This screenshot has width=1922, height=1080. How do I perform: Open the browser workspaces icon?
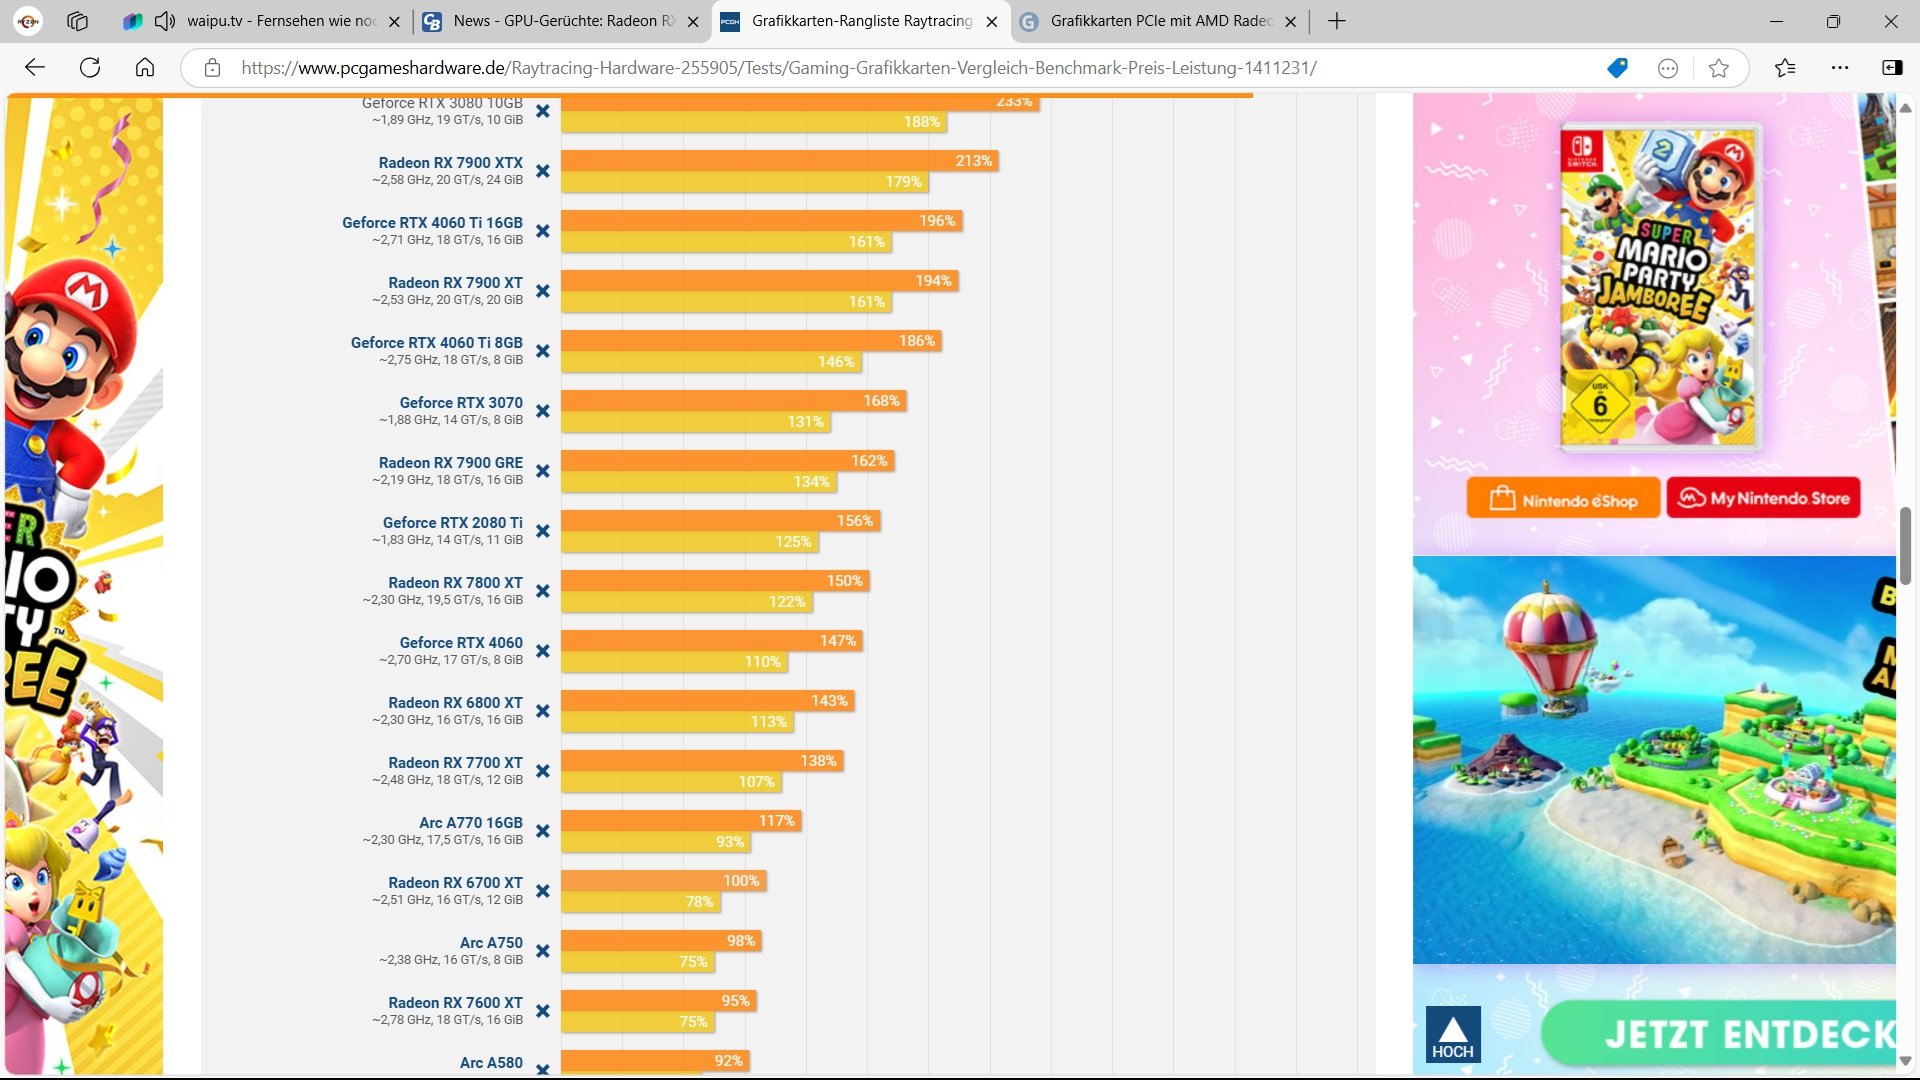pyautogui.click(x=78, y=21)
